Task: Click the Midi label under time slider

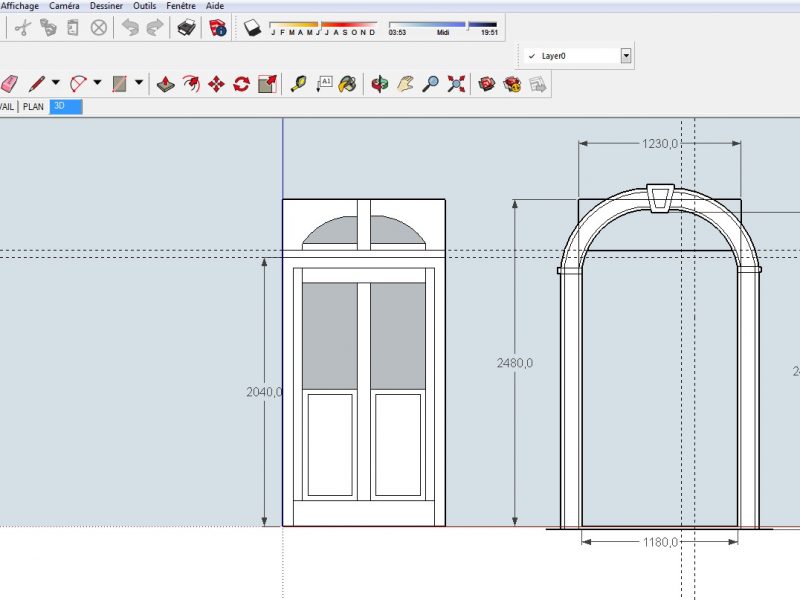Action: coord(443,33)
